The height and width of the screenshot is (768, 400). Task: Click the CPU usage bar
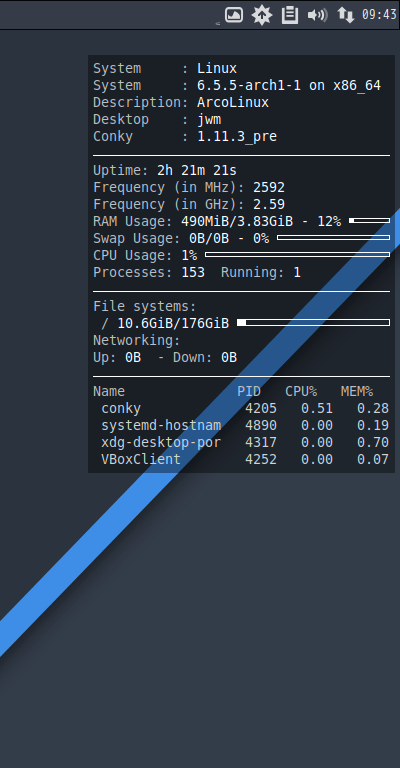pyautogui.click(x=297, y=255)
